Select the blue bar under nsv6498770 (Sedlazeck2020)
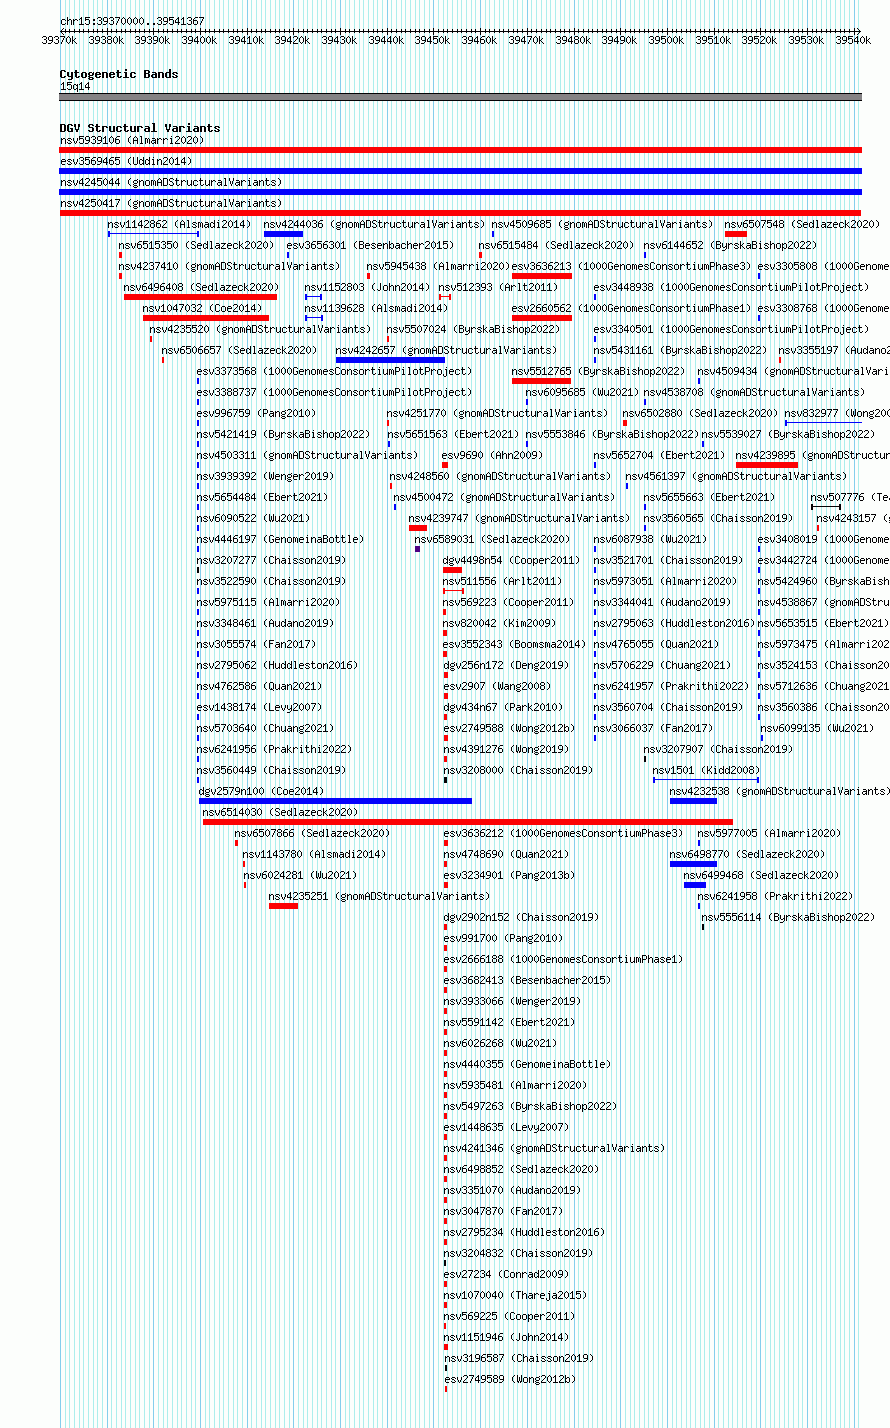This screenshot has width=890, height=1428. pyautogui.click(x=693, y=864)
